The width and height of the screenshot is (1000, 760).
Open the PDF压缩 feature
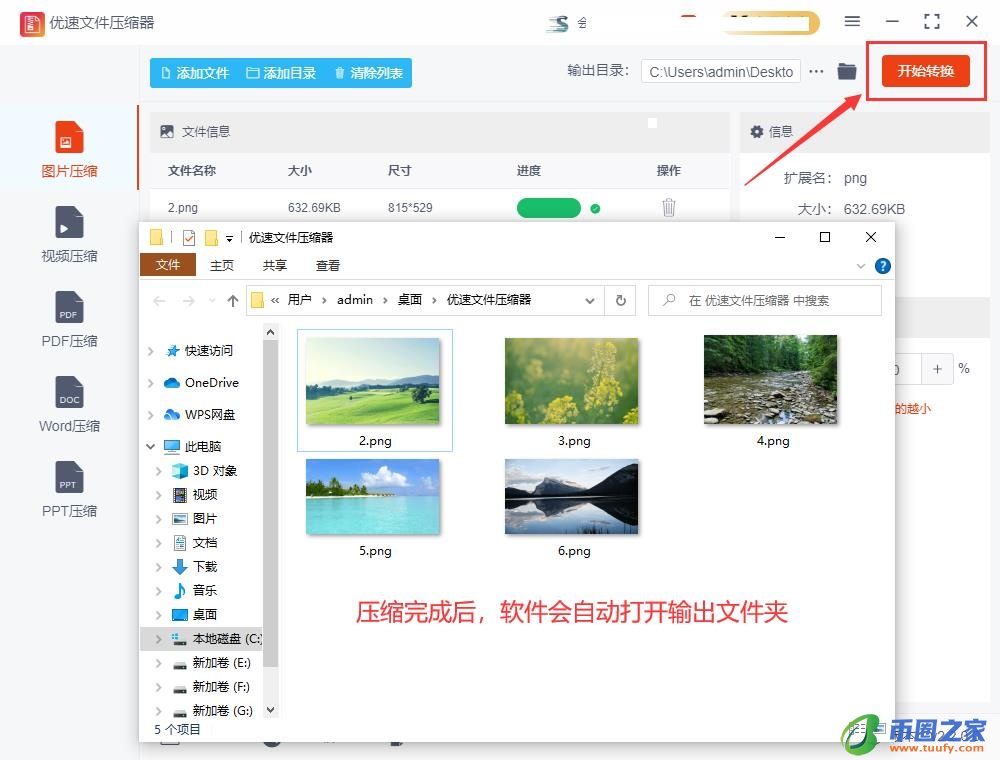pyautogui.click(x=69, y=320)
